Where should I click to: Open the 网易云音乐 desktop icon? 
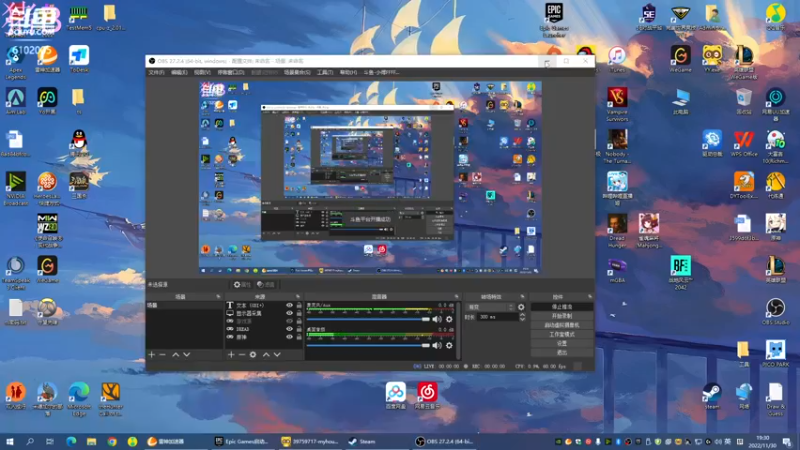point(427,396)
